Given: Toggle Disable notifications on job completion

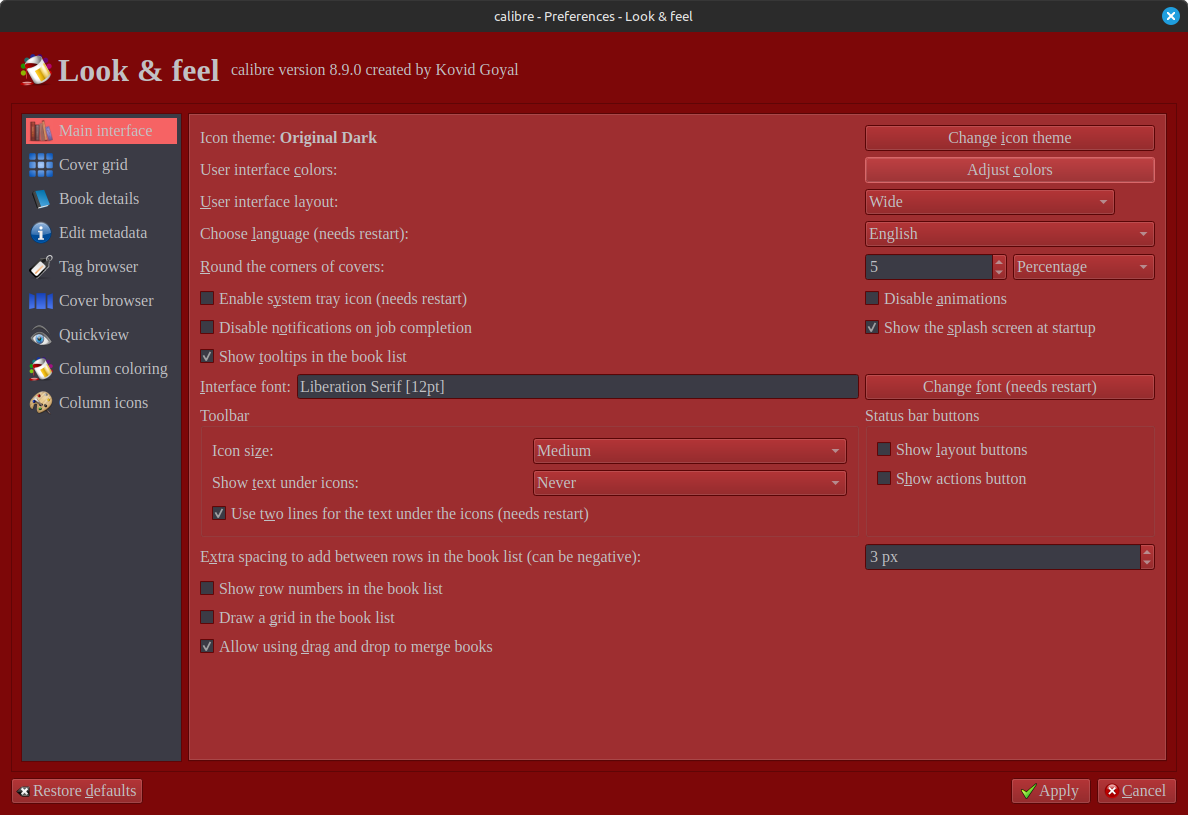Looking at the screenshot, I should (x=207, y=327).
